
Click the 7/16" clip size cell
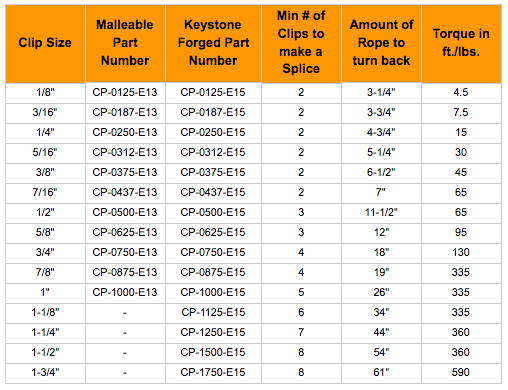pos(45,193)
